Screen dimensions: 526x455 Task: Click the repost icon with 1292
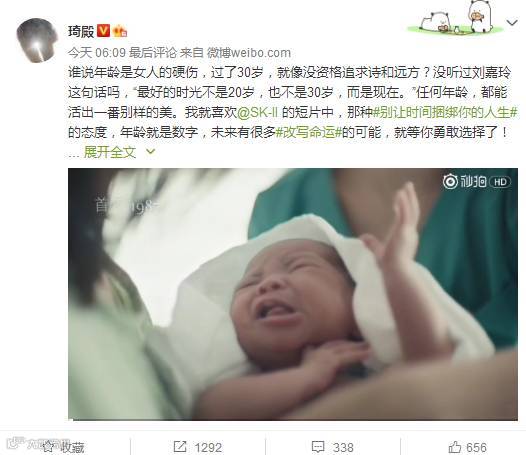point(198,447)
